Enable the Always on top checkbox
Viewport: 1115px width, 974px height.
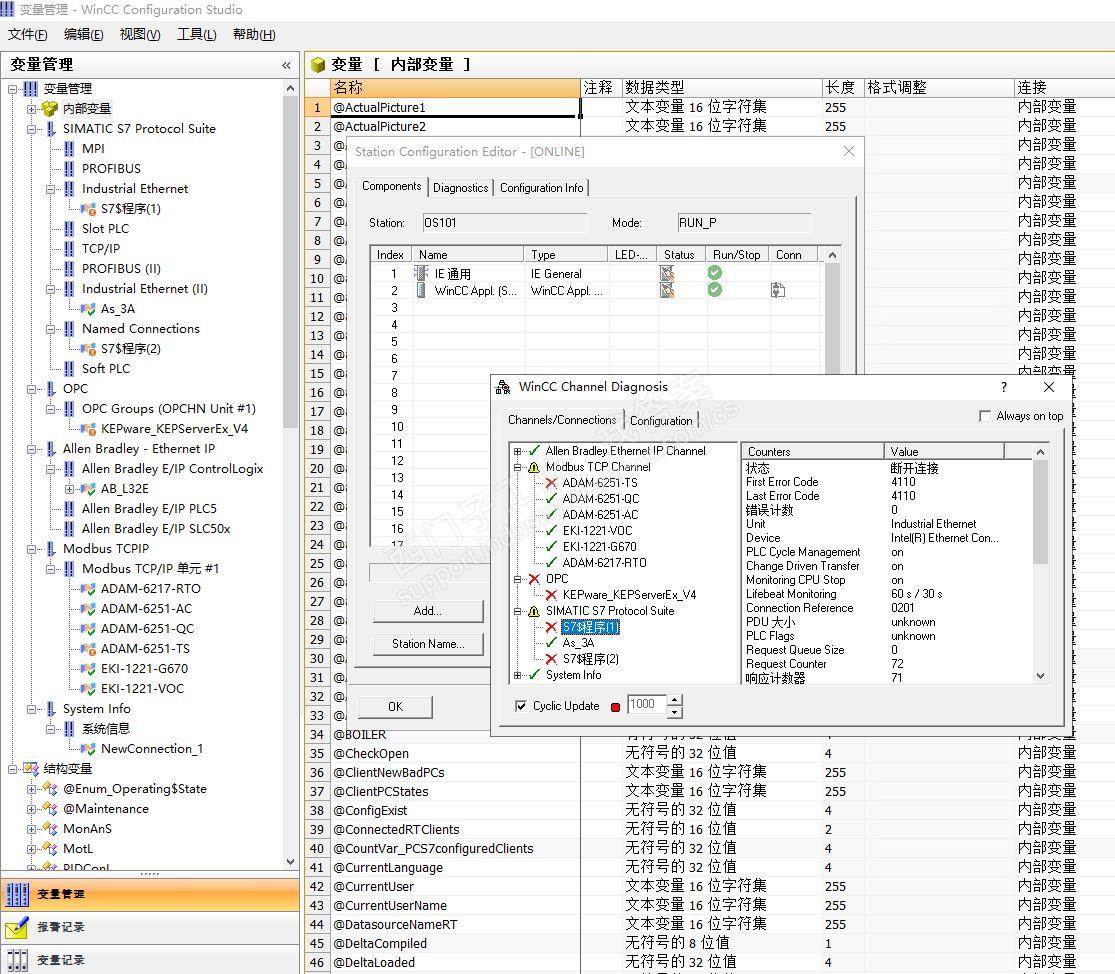(986, 416)
